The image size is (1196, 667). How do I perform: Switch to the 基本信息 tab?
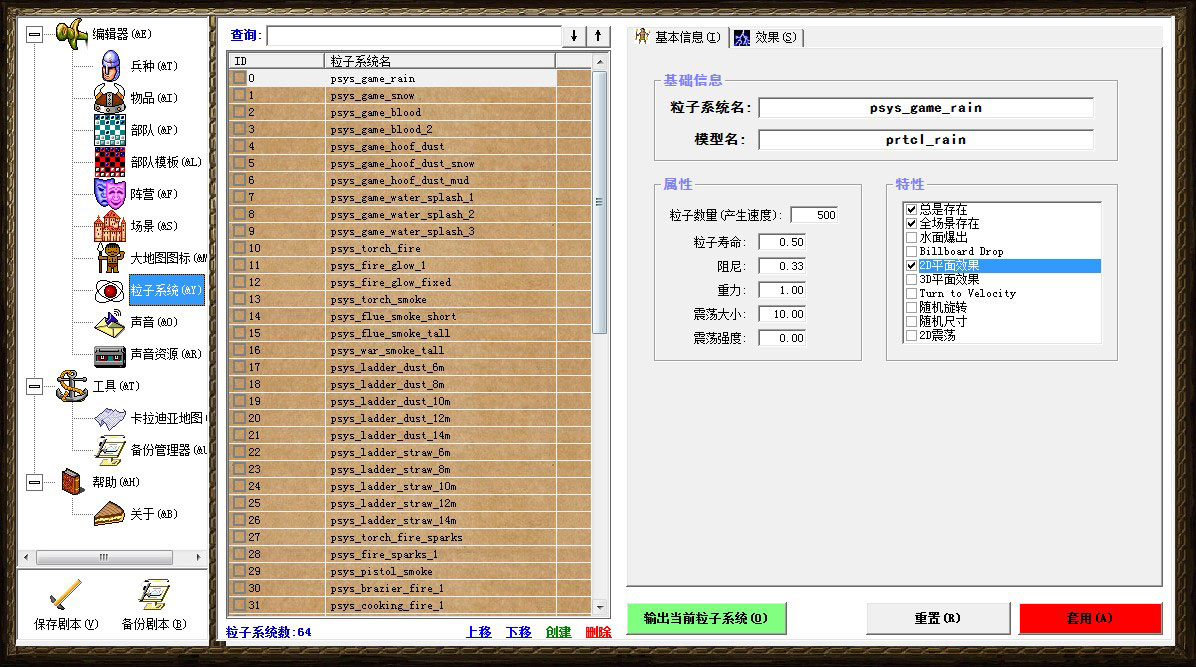tap(677, 37)
